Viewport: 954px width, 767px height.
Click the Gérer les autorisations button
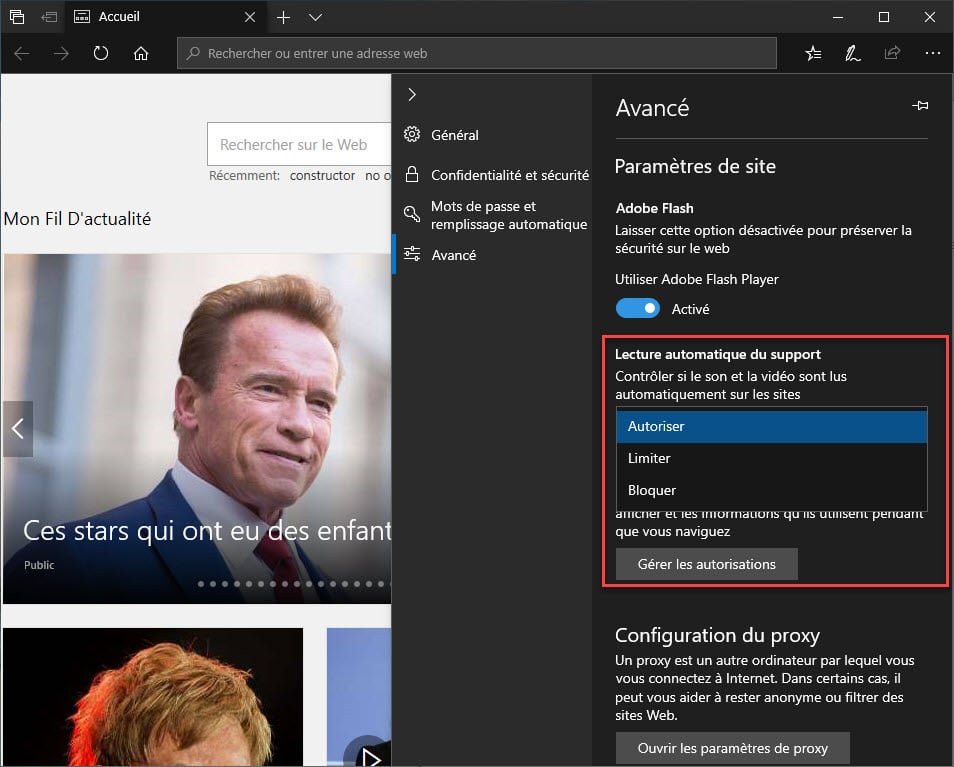(706, 564)
